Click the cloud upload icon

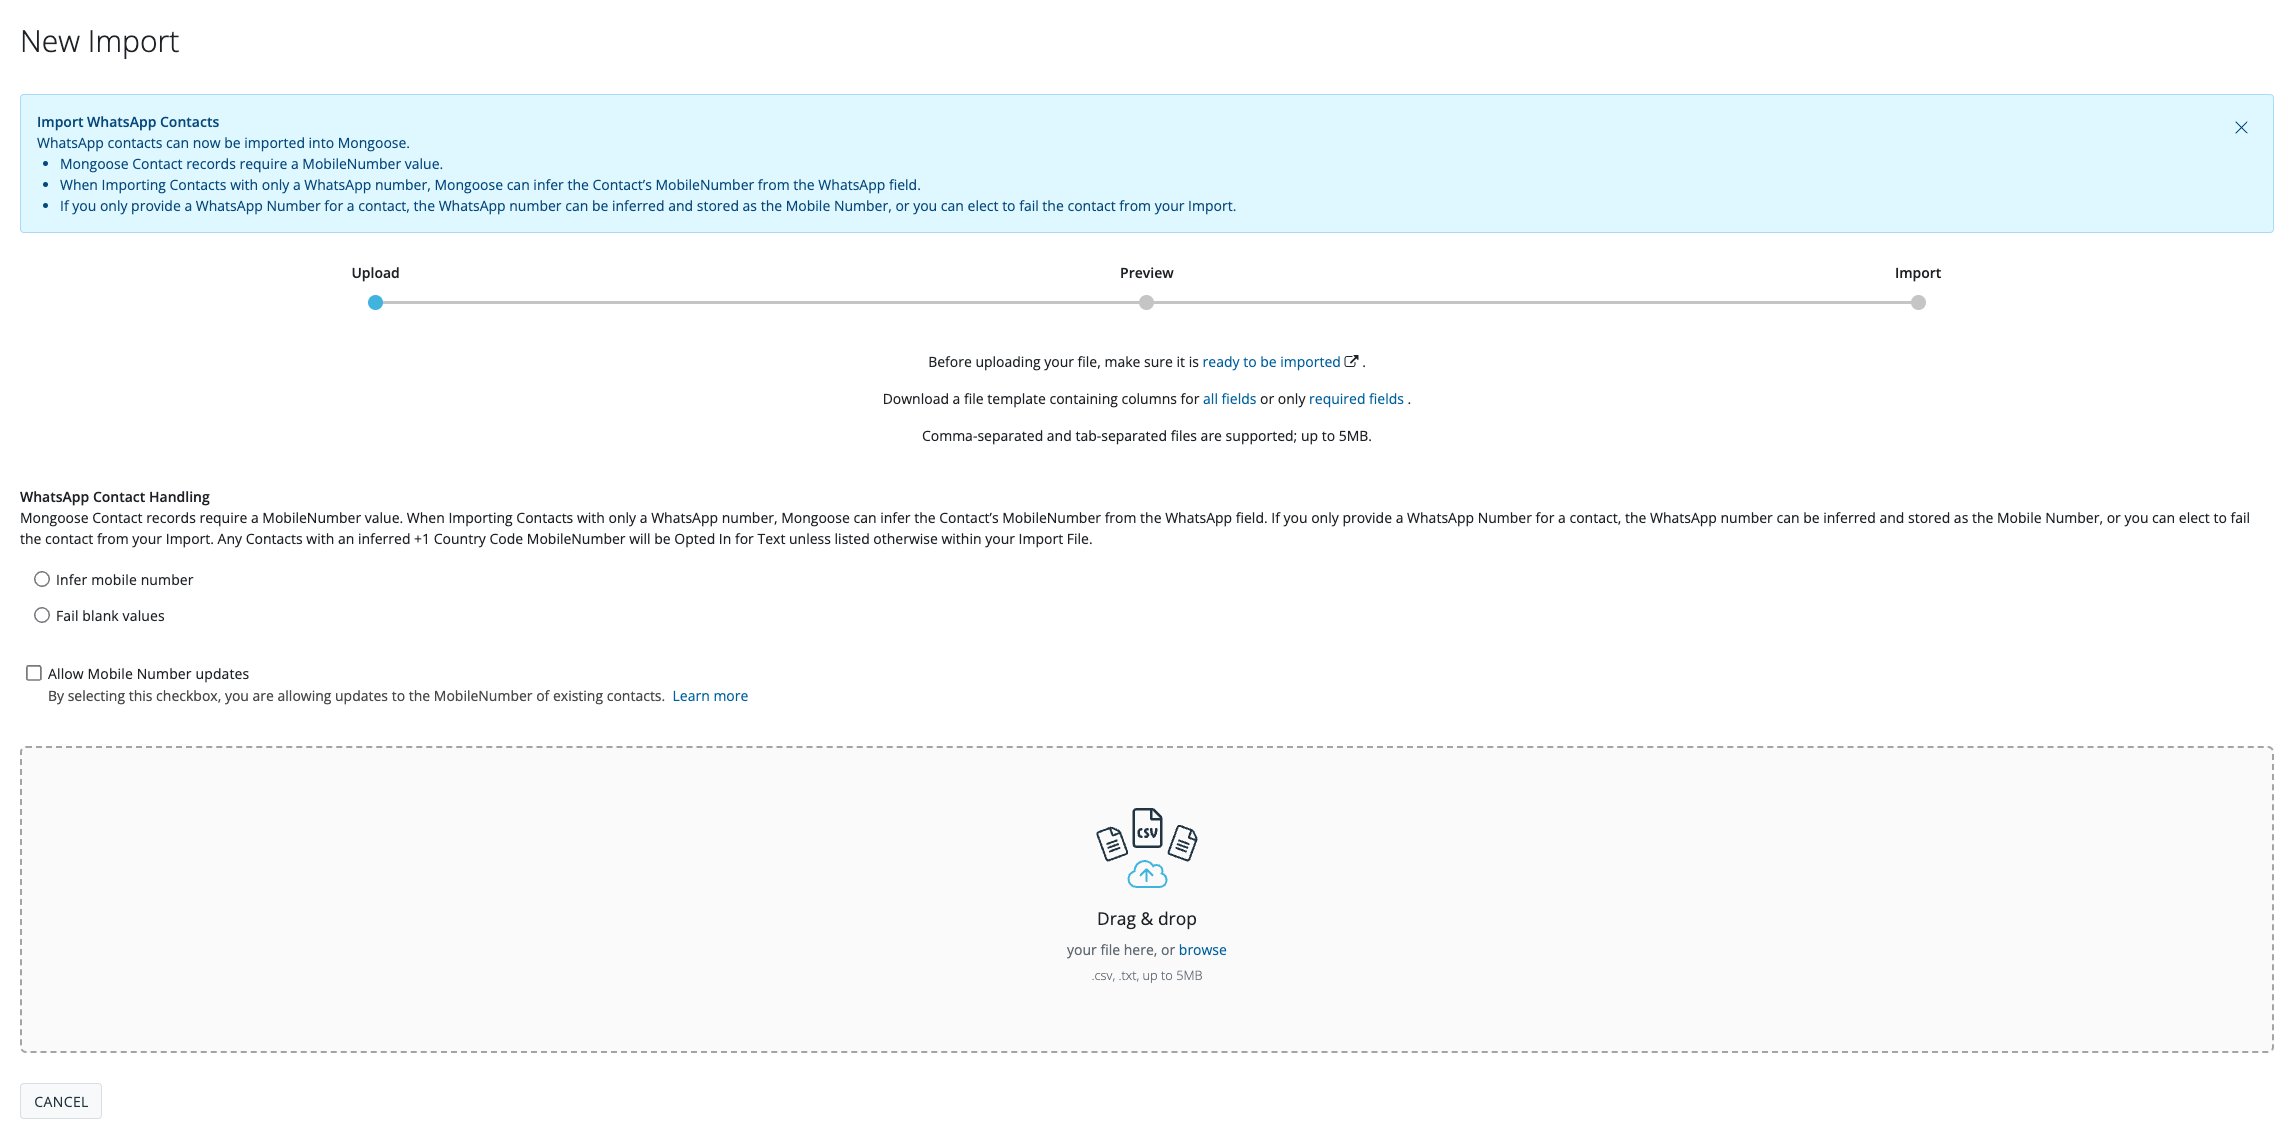tap(1147, 875)
